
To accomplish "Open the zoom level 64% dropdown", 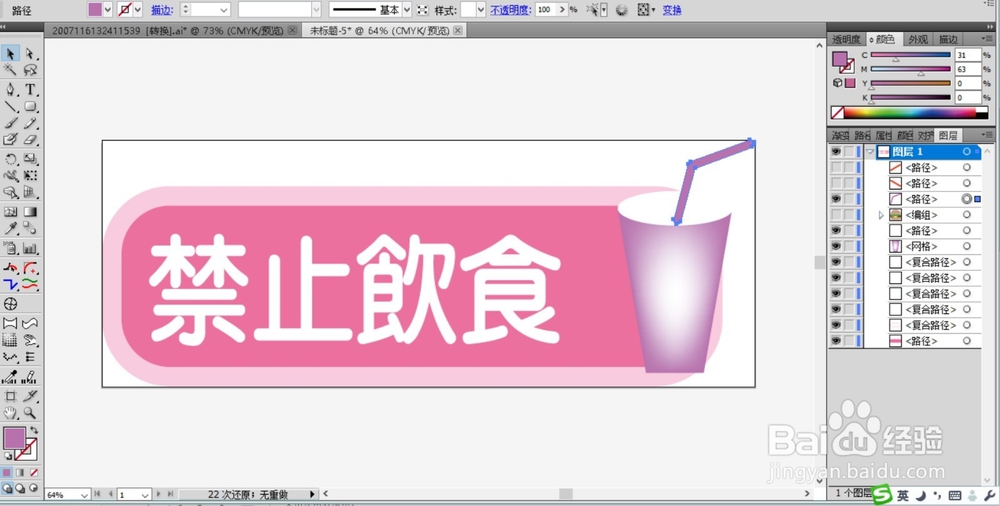I will 85,495.
